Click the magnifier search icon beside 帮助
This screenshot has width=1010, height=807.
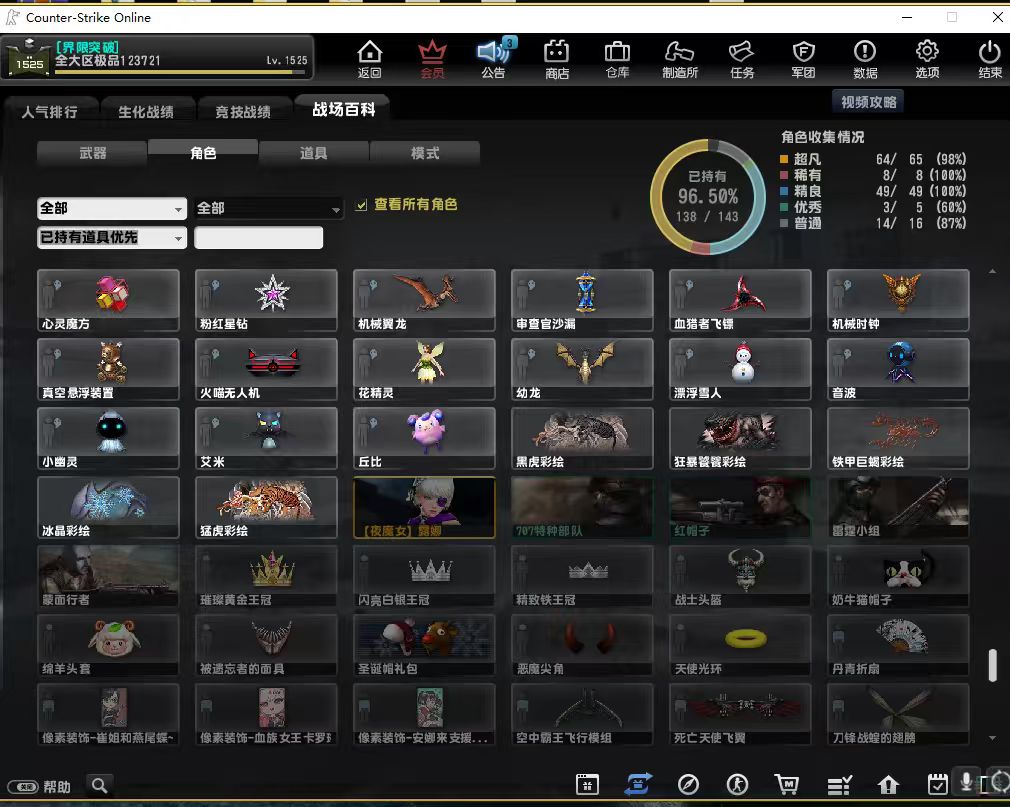point(99,785)
